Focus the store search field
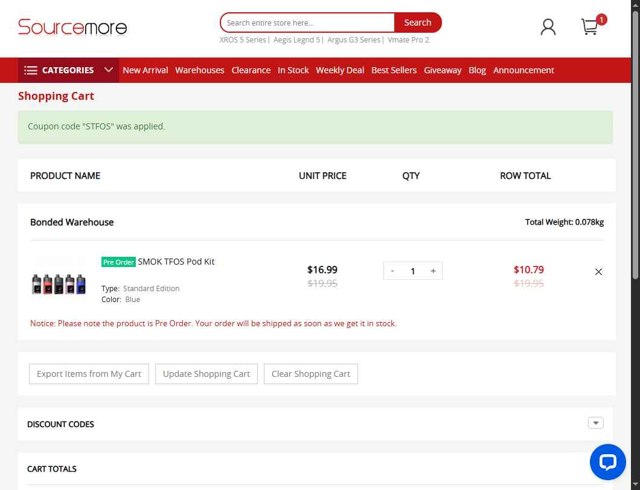 pyautogui.click(x=307, y=22)
